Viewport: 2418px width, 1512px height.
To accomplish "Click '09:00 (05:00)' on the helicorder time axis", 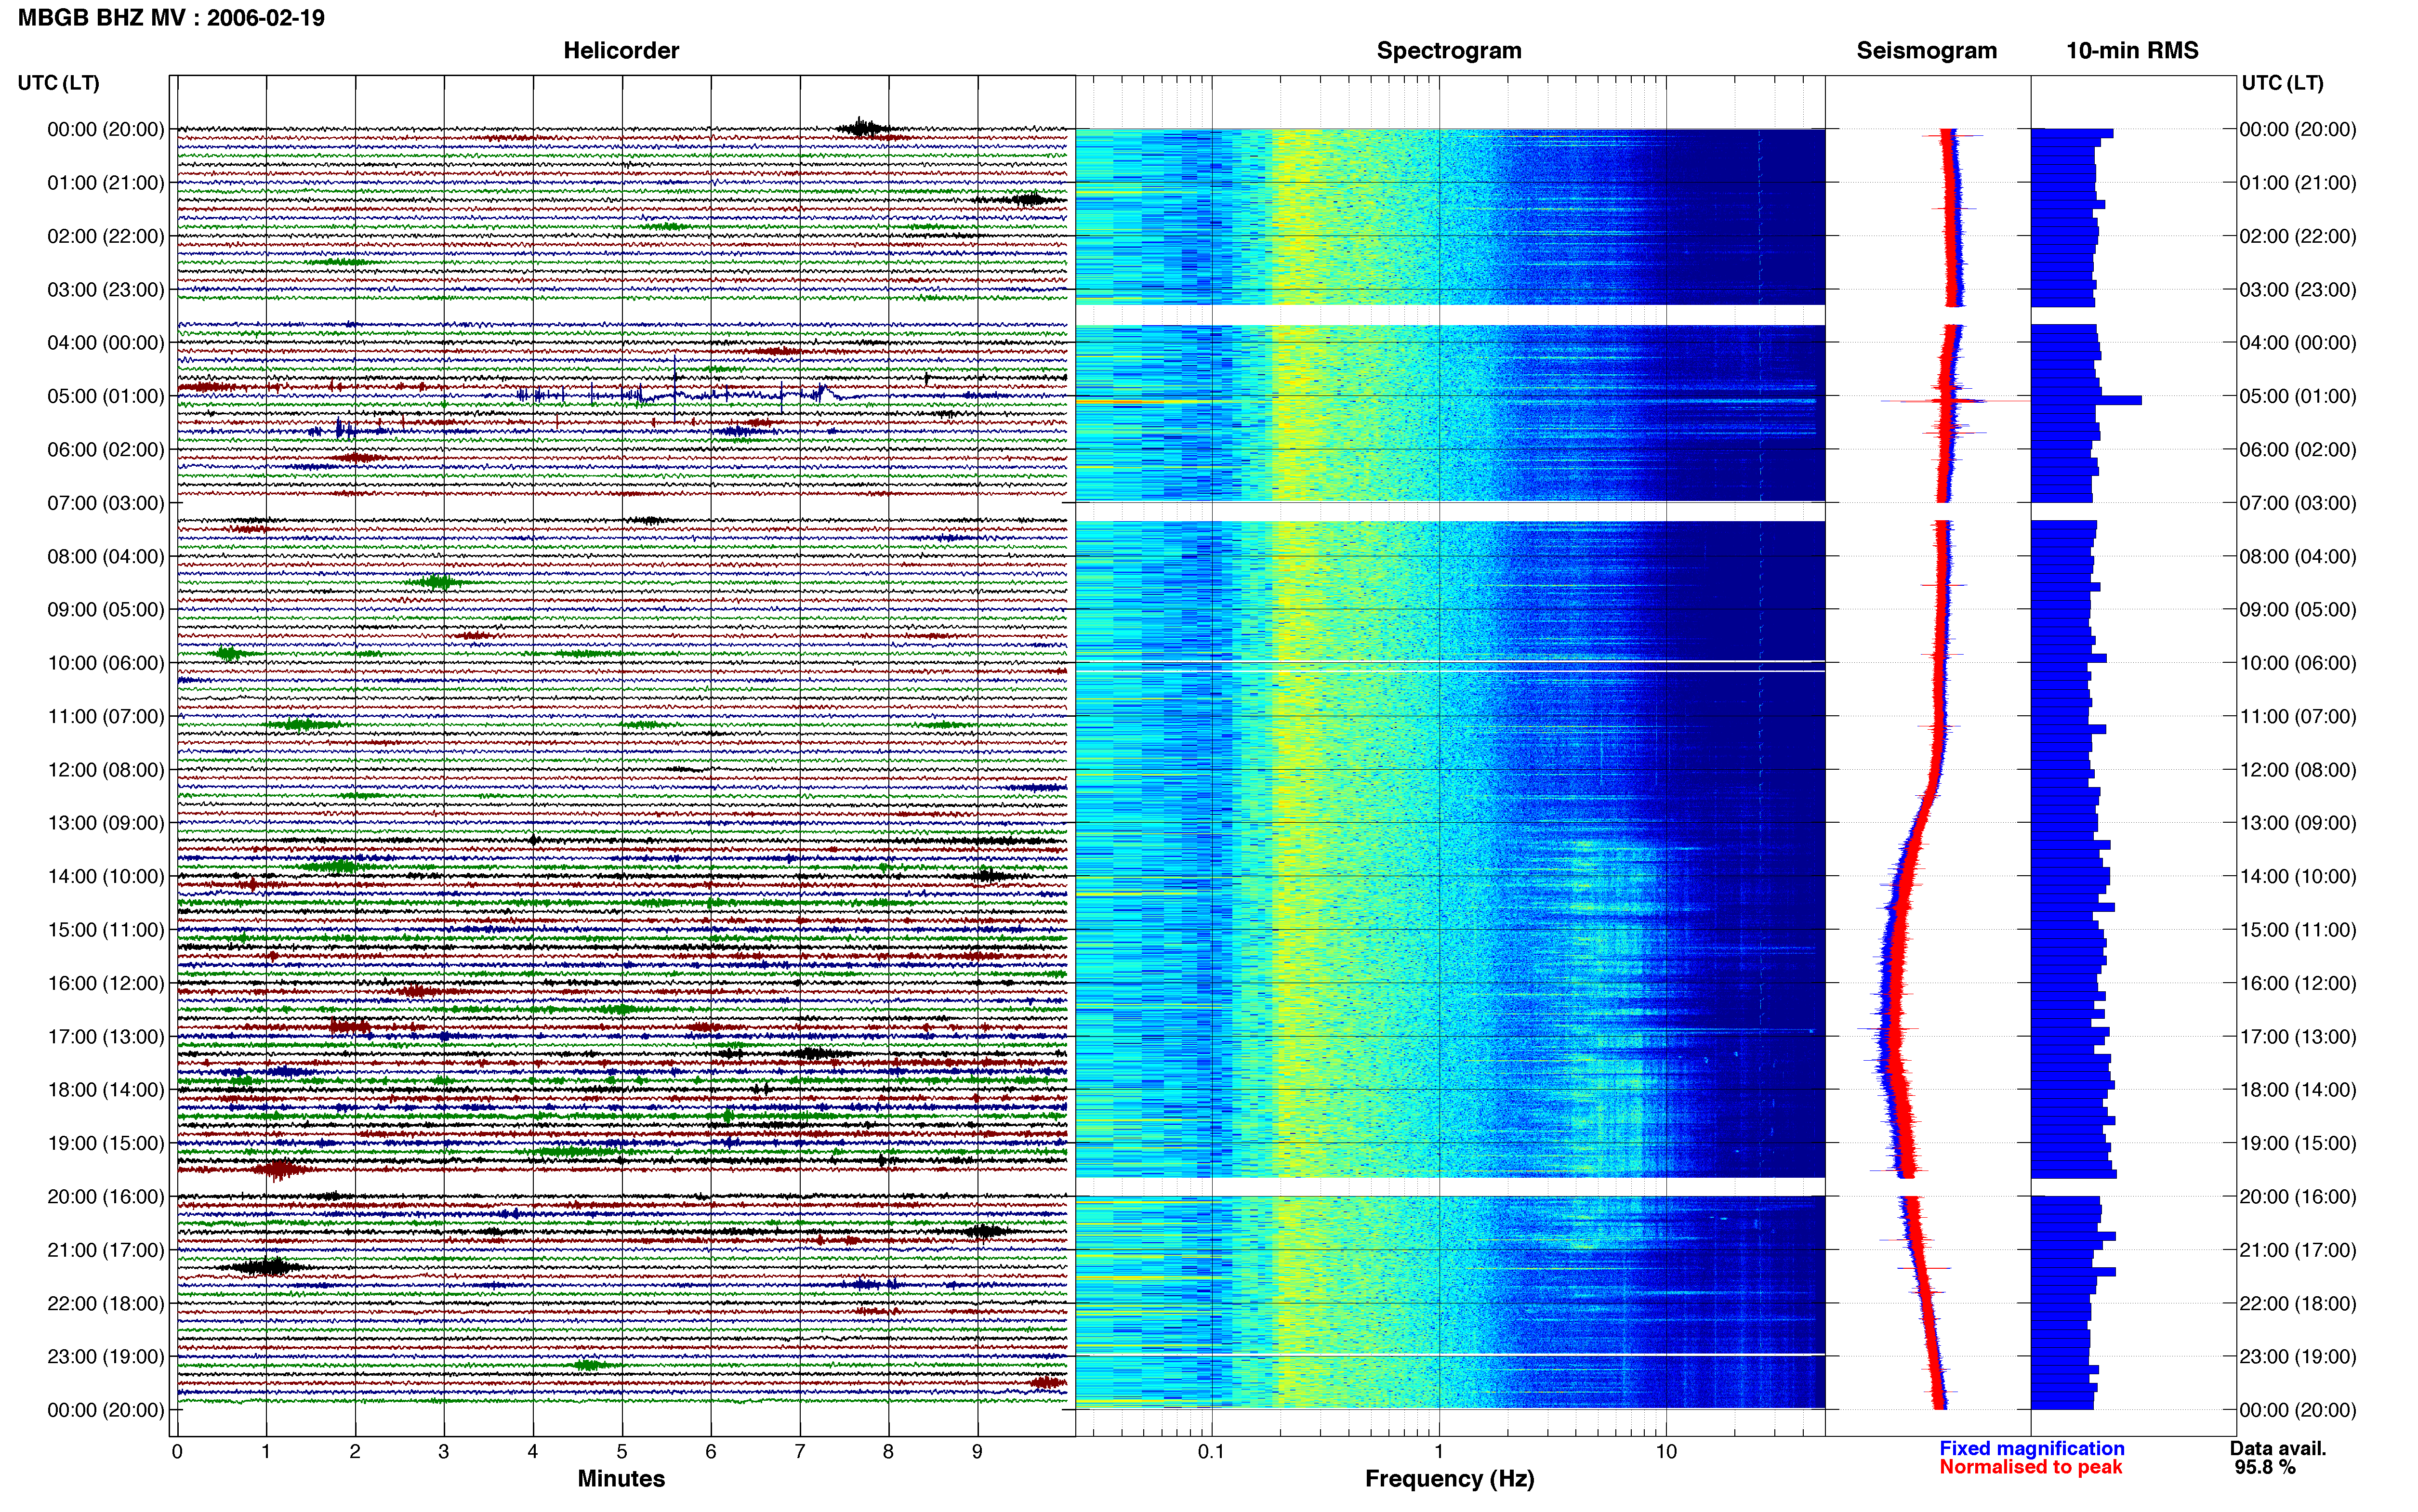I will coord(106,610).
